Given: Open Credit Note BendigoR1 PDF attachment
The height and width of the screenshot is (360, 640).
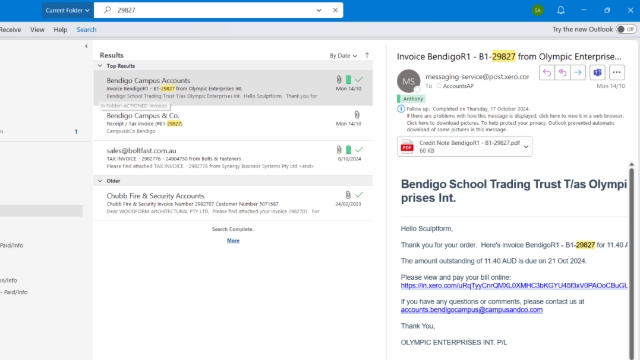Looking at the screenshot, I should click(x=464, y=147).
